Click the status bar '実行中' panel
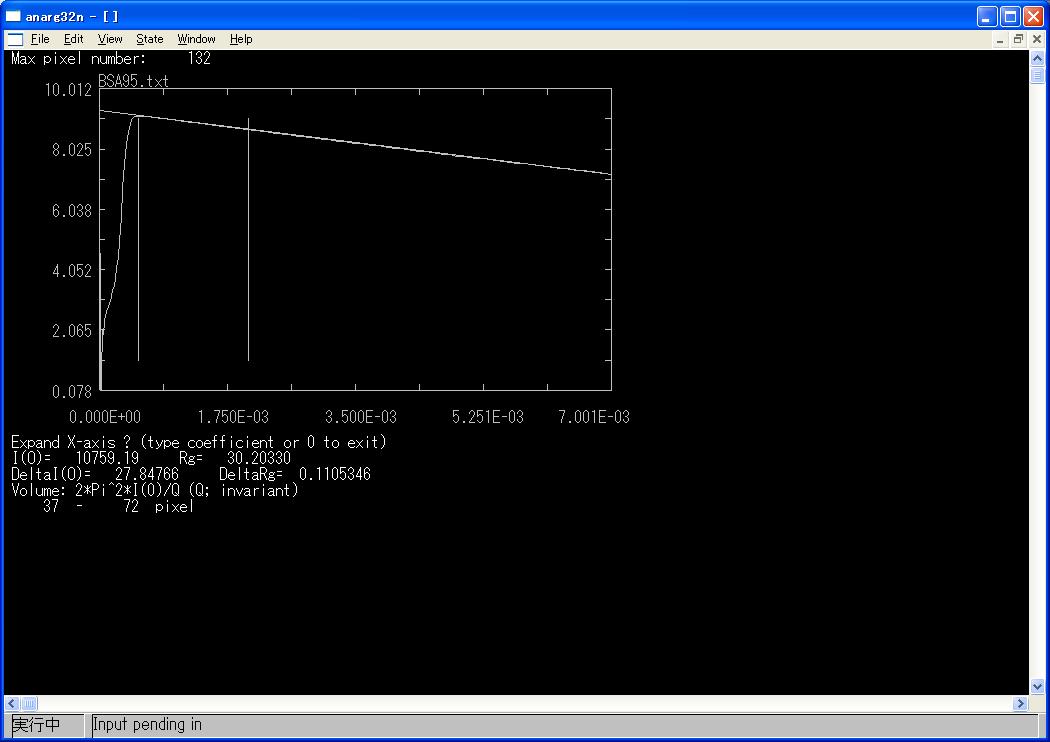1050x742 pixels. [x=48, y=725]
